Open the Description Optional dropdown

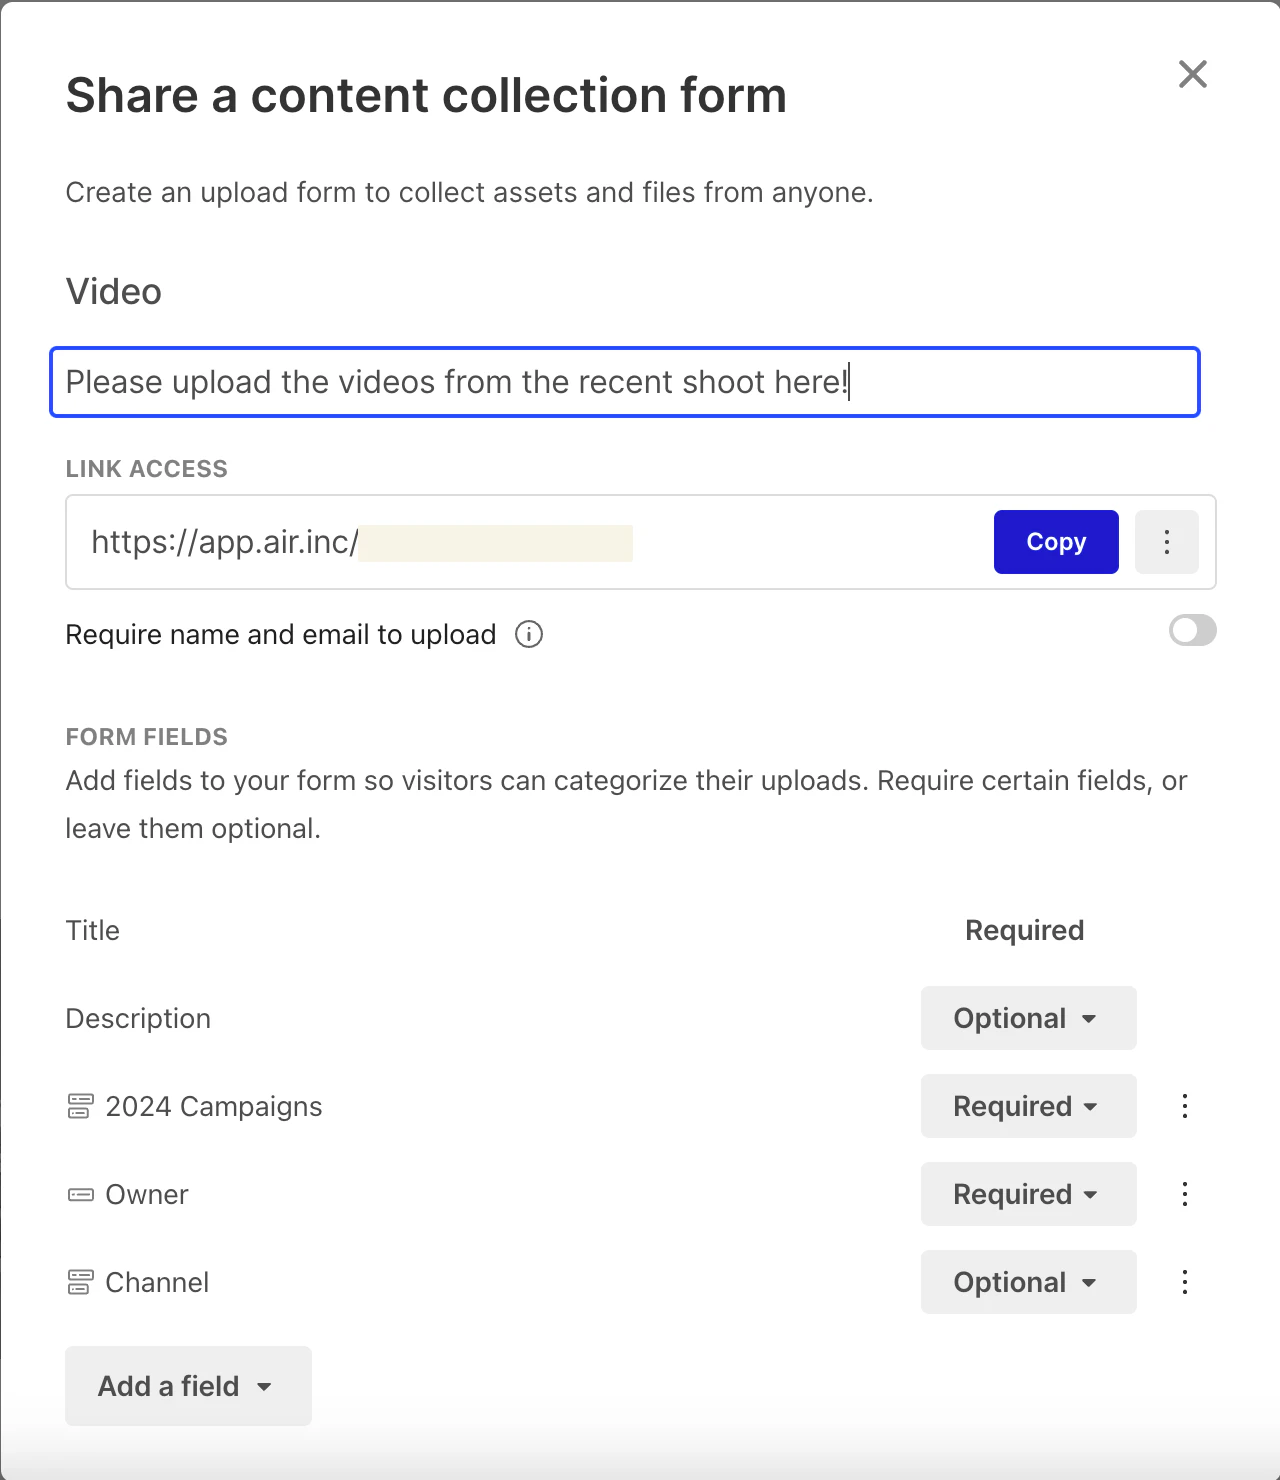tap(1028, 1018)
